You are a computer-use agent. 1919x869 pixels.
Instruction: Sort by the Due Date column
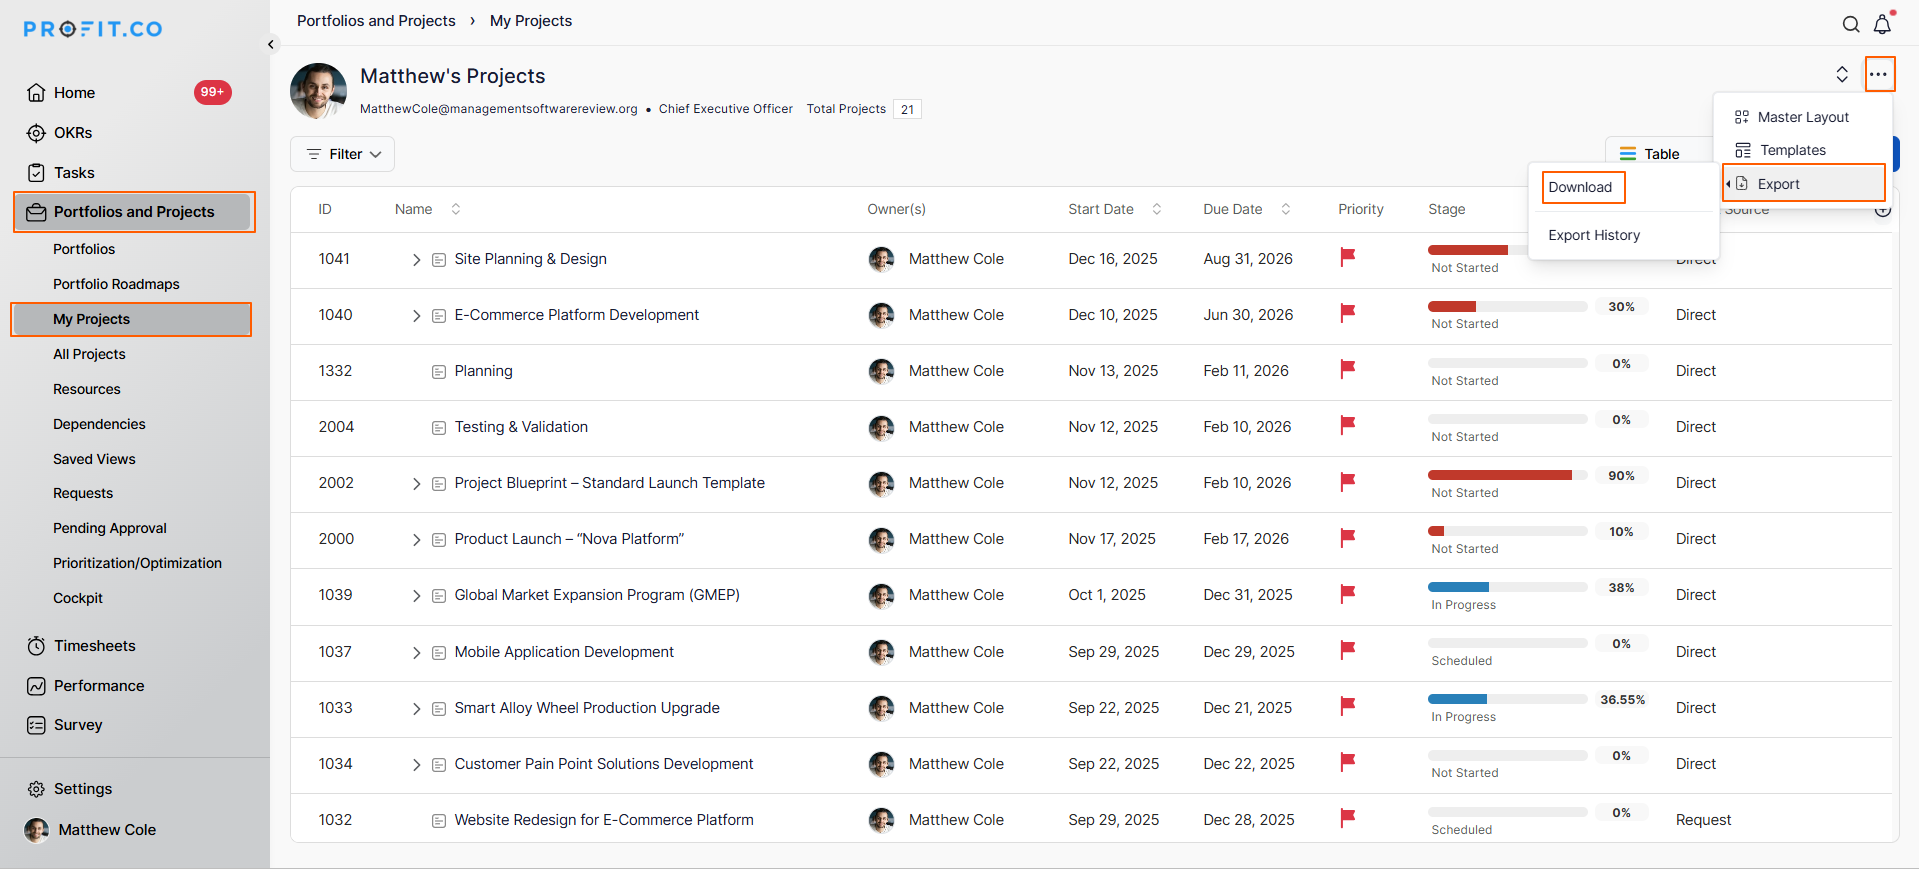(x=1286, y=209)
